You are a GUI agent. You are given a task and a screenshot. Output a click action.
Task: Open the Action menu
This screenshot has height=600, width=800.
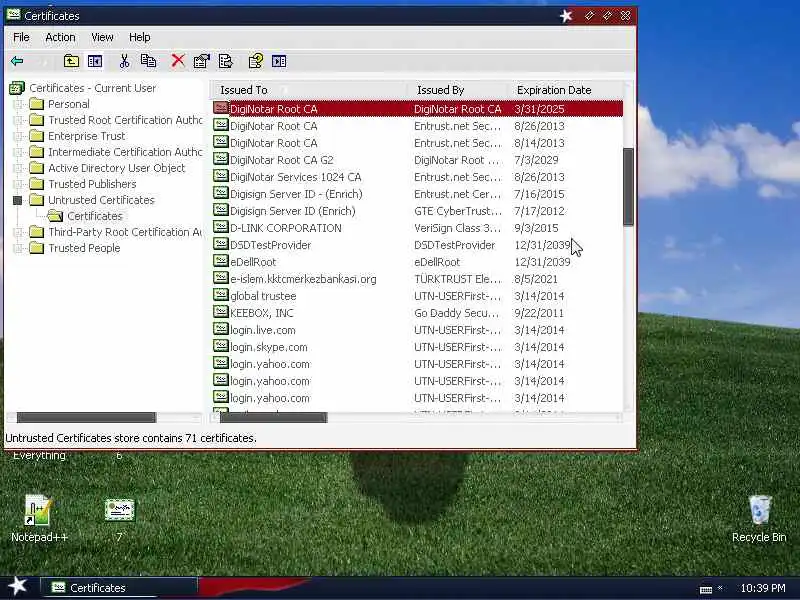pos(60,37)
